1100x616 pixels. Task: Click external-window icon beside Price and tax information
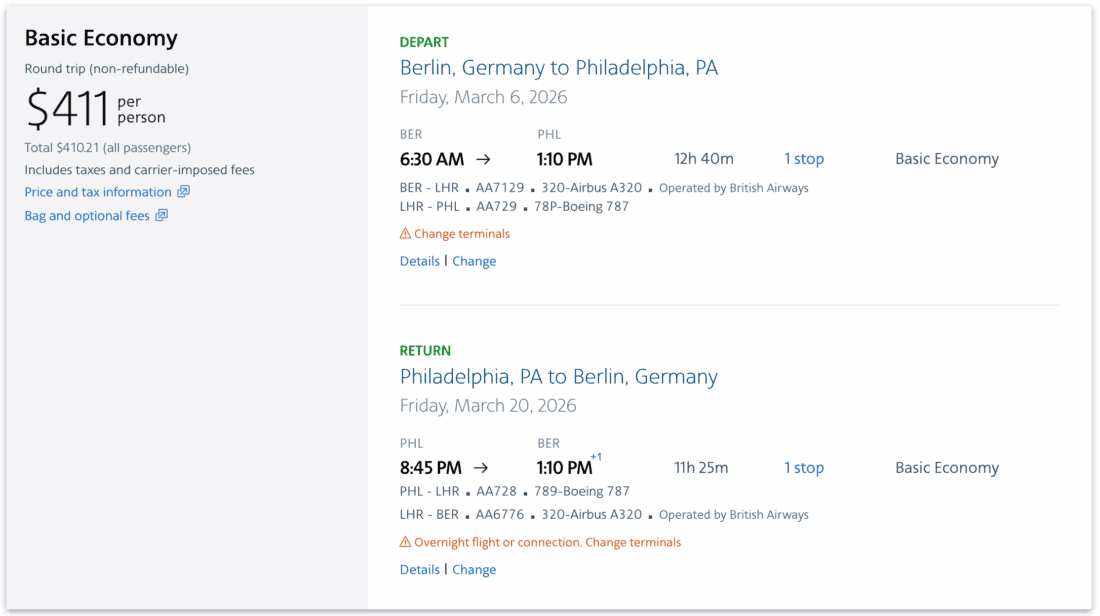click(183, 192)
